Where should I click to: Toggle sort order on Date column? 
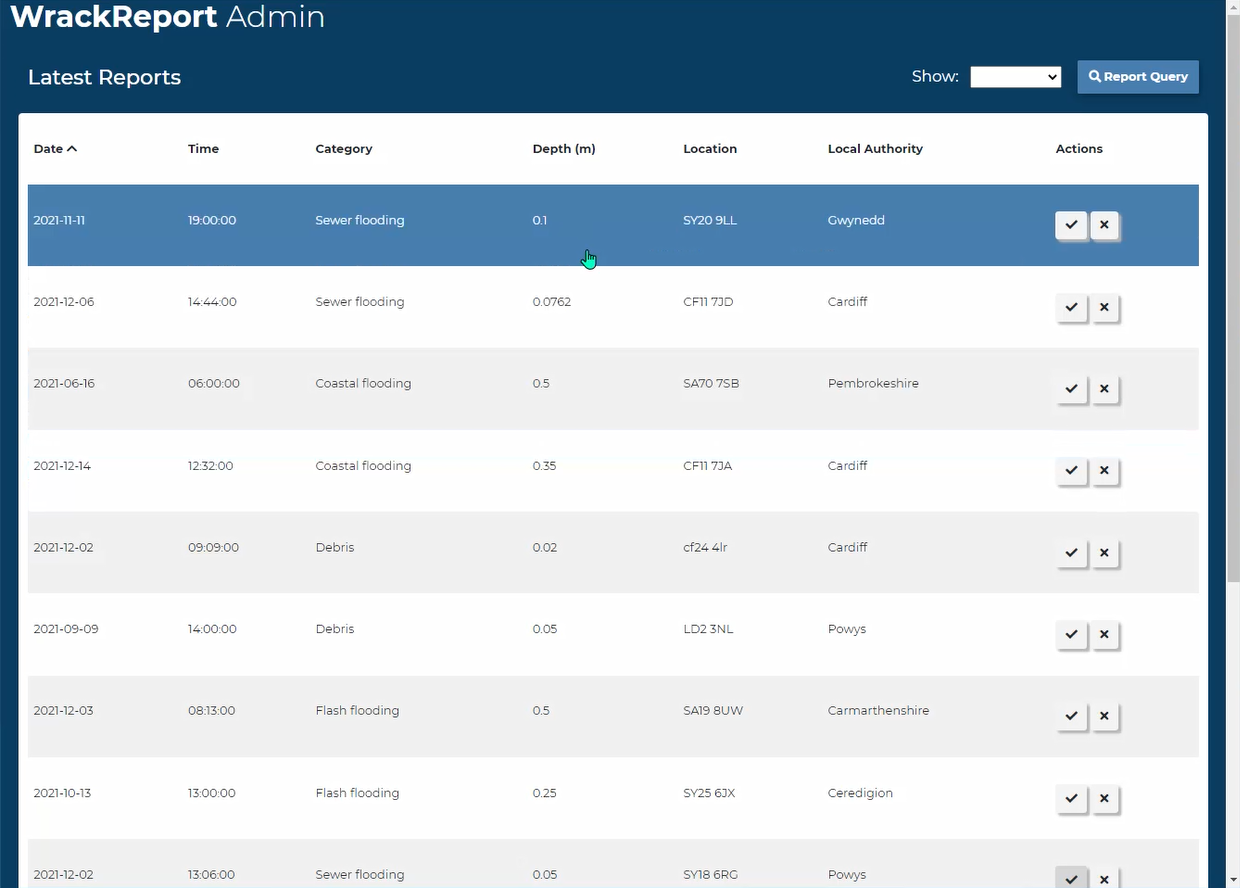[x=55, y=149]
